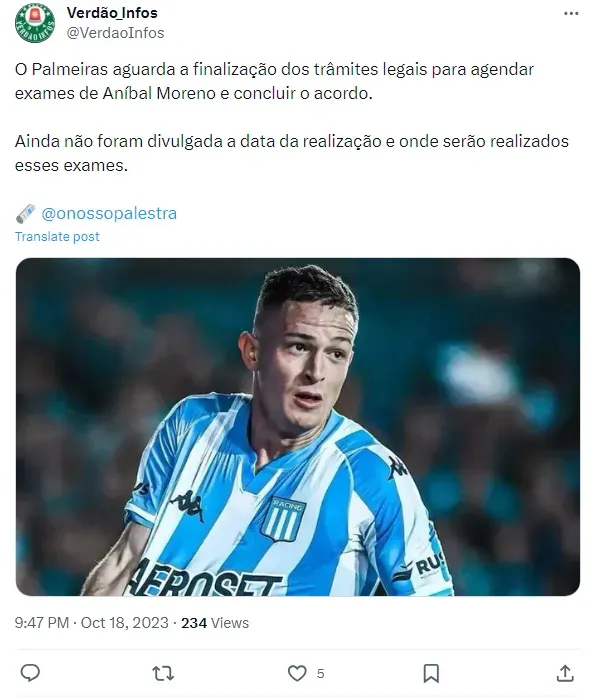The image size is (589, 698).
Task: Like the post with heart icon
Action: (297, 674)
